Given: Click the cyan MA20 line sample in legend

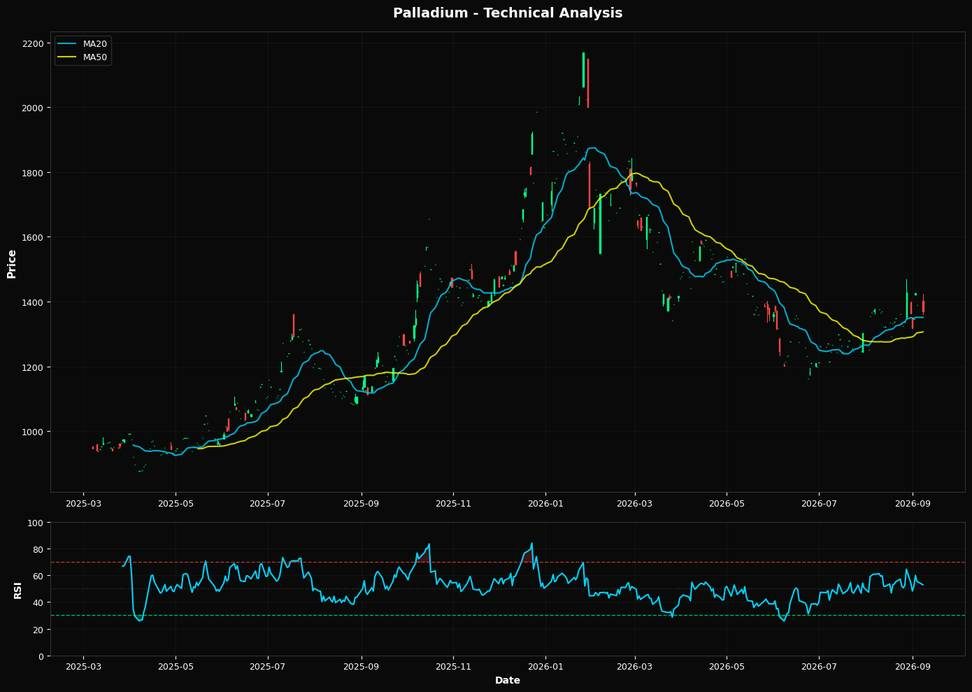Looking at the screenshot, I should pos(68,44).
